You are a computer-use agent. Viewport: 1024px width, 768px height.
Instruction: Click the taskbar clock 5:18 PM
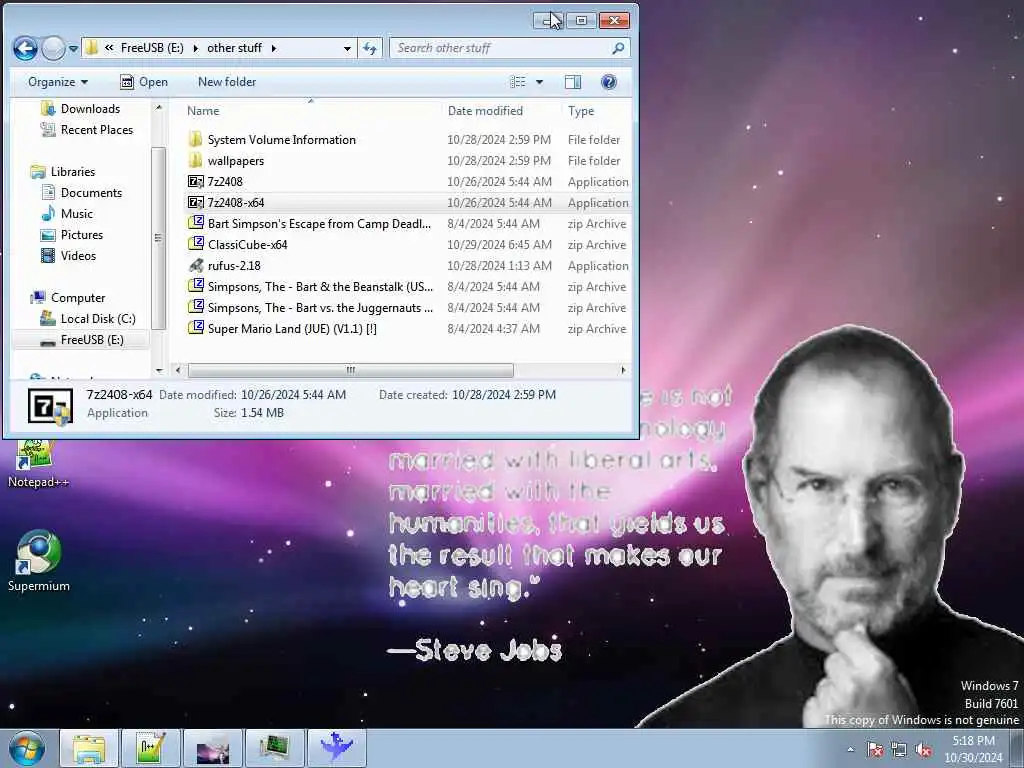tap(973, 741)
